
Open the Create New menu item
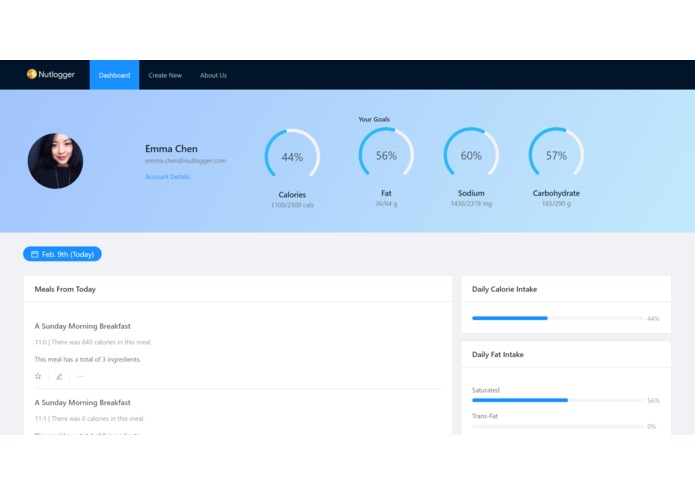point(165,75)
